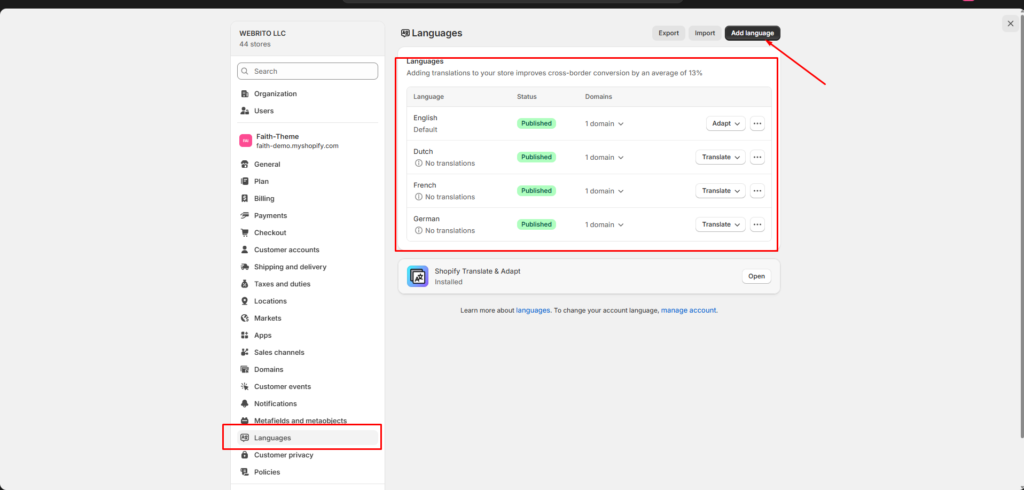Expand the Translate dropdown for French
The width and height of the screenshot is (1024, 490).
point(720,191)
